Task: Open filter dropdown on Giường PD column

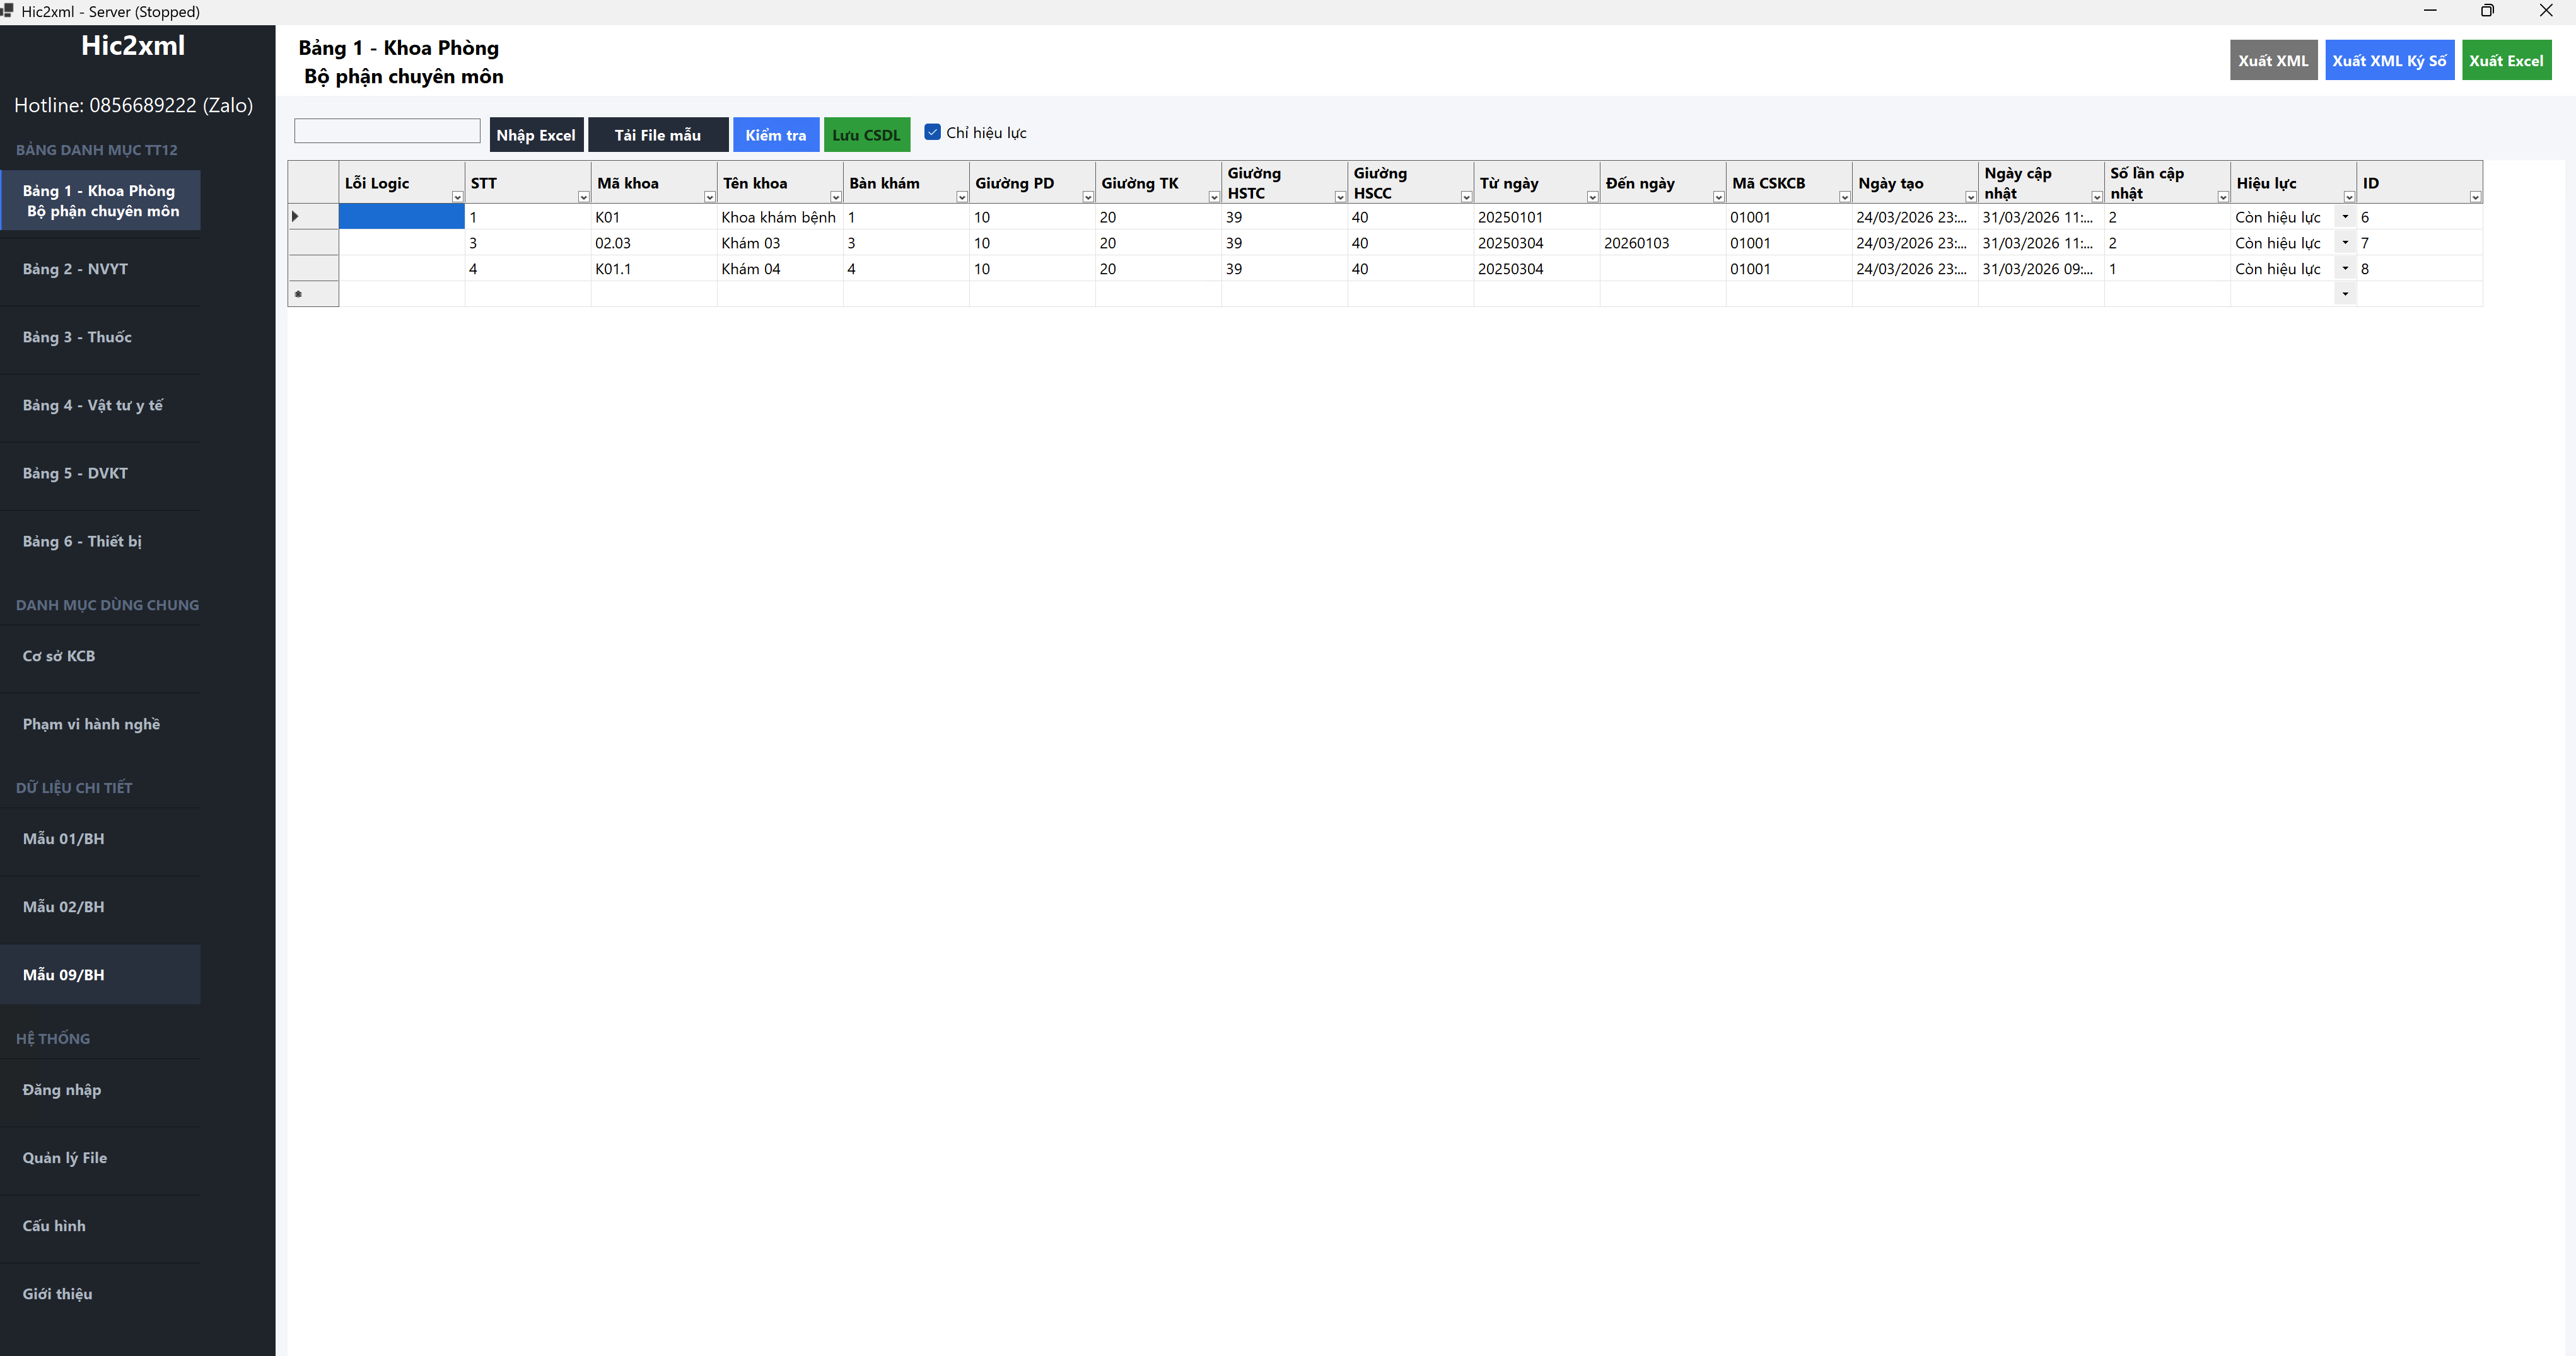Action: point(1087,197)
